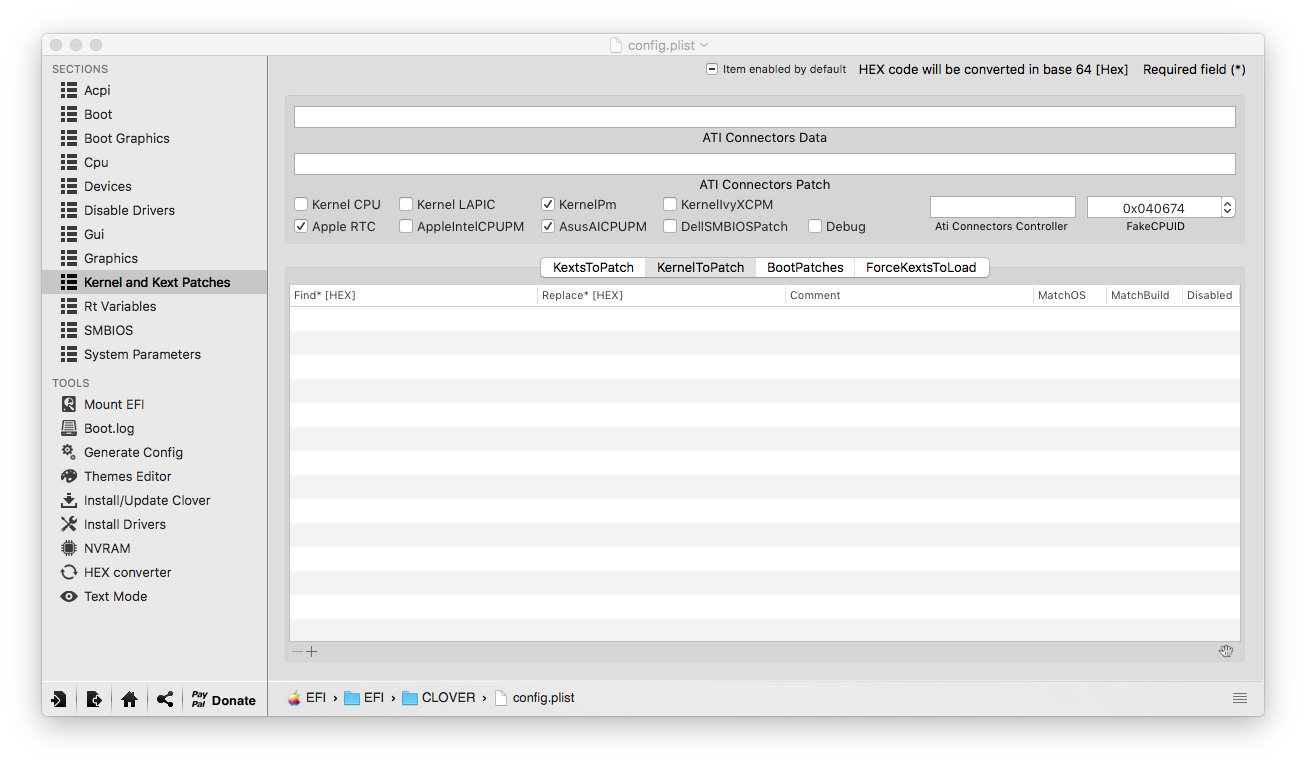Switch to the ForceKextsToLoad tab
The height and width of the screenshot is (766, 1306).
[921, 267]
